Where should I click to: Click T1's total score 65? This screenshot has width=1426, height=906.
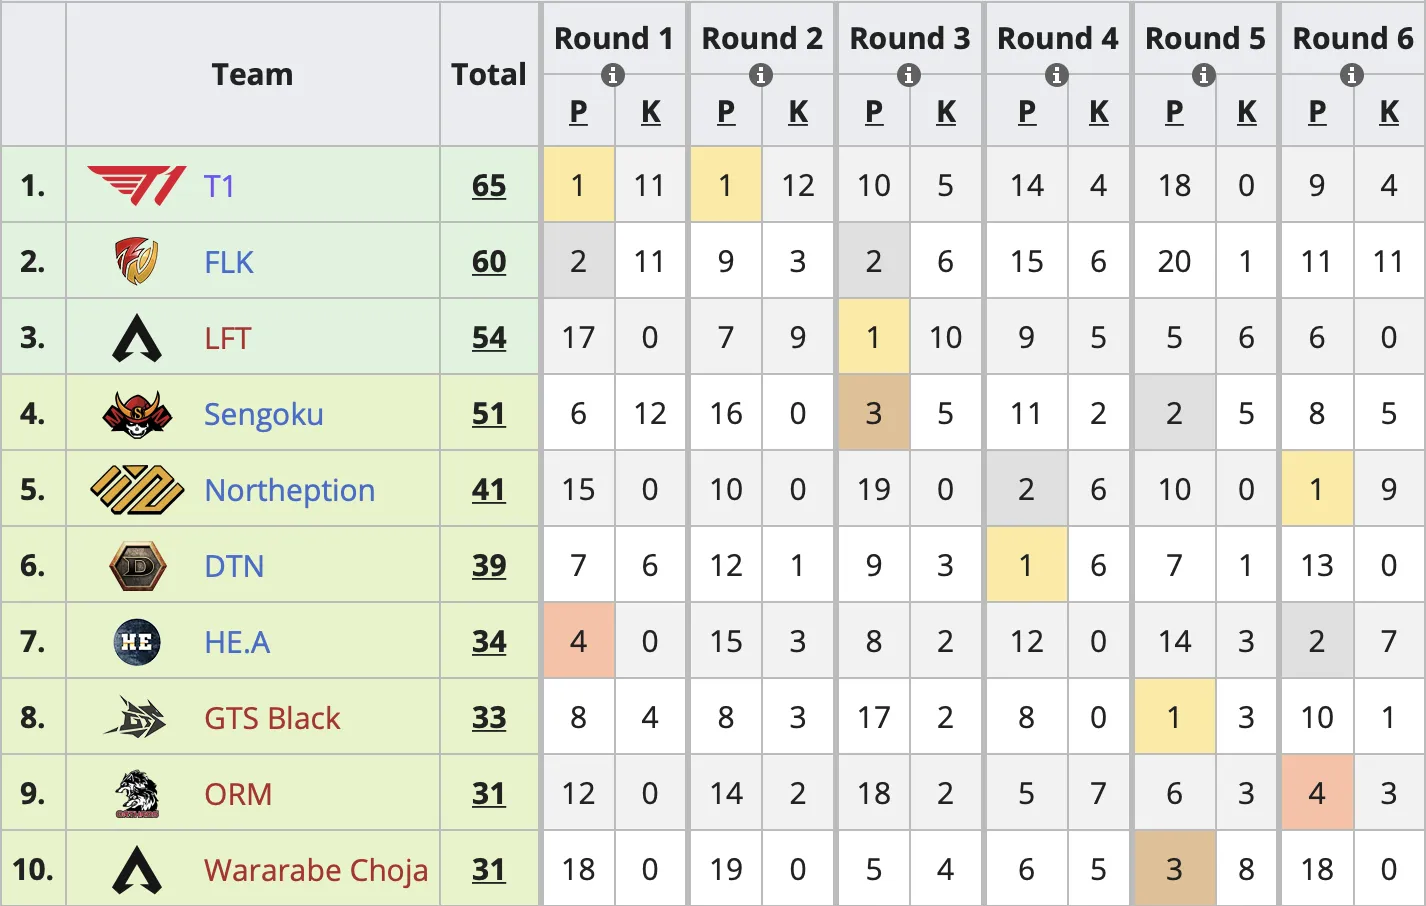pyautogui.click(x=489, y=186)
